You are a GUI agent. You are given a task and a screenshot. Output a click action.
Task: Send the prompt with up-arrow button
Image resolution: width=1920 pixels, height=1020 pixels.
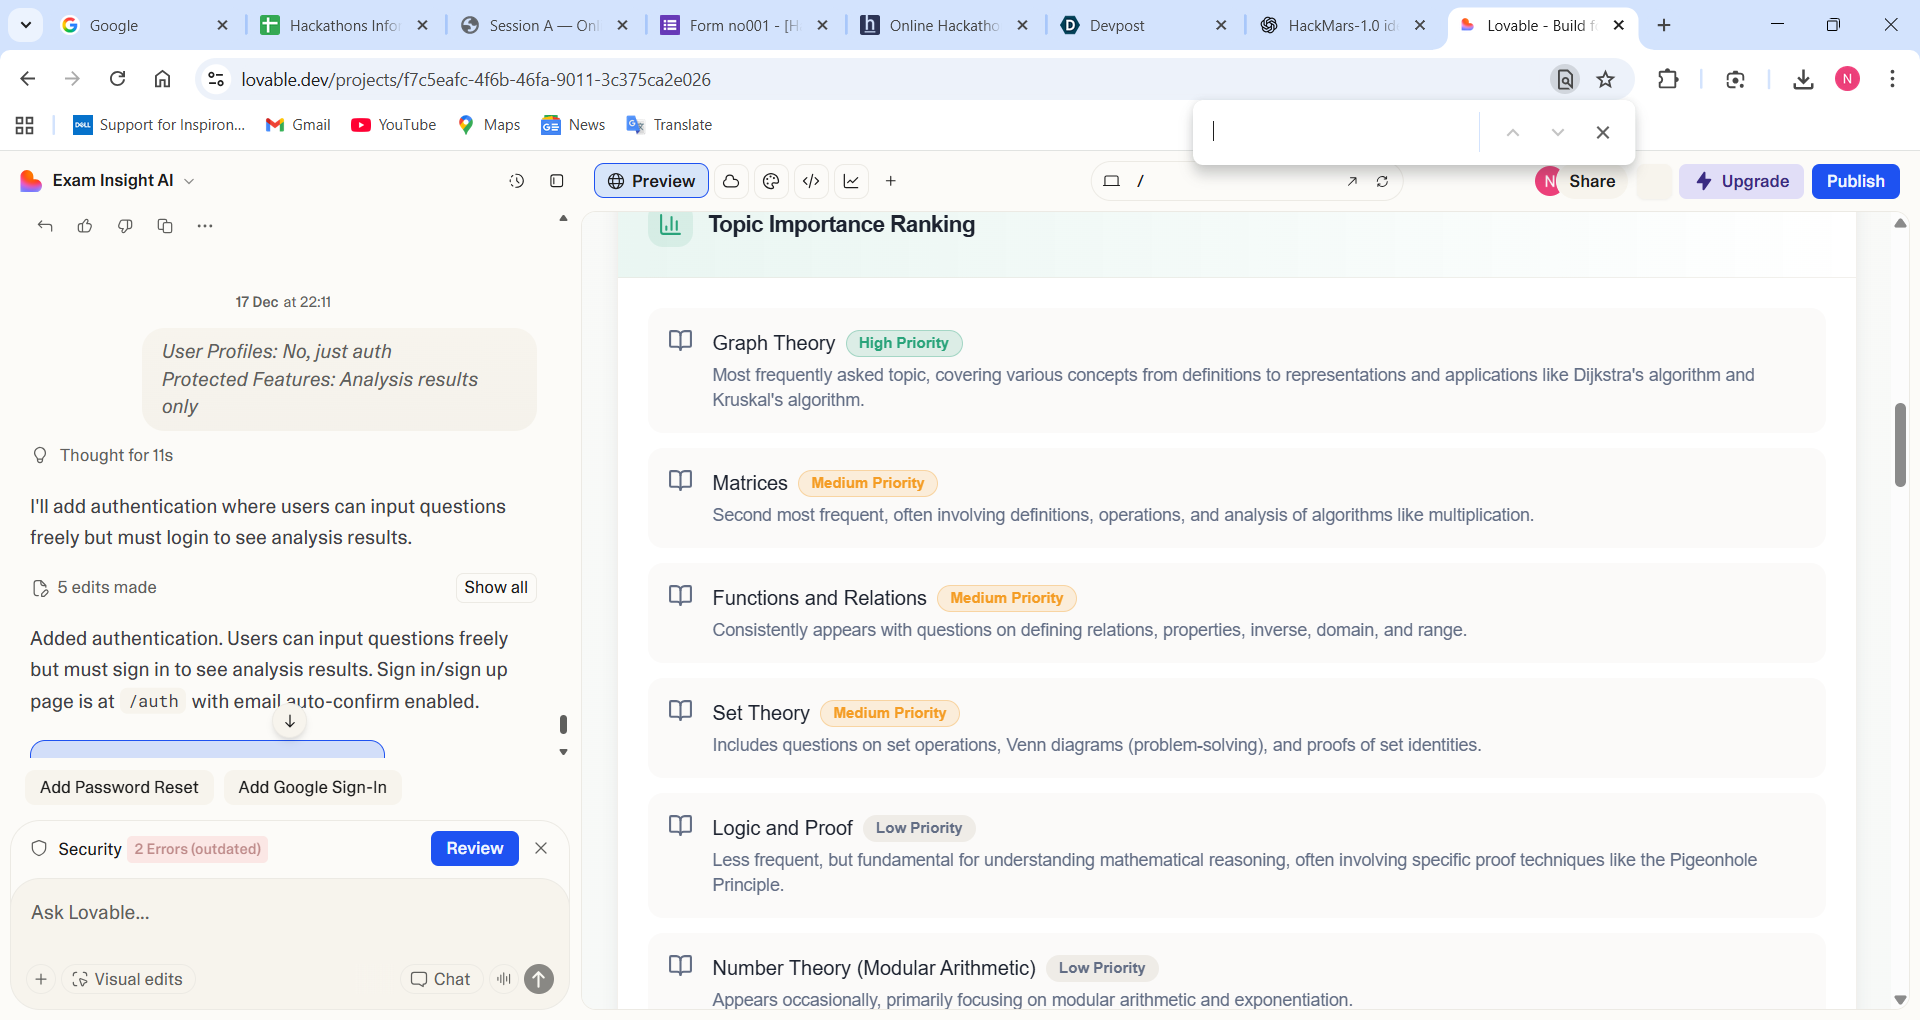(539, 979)
